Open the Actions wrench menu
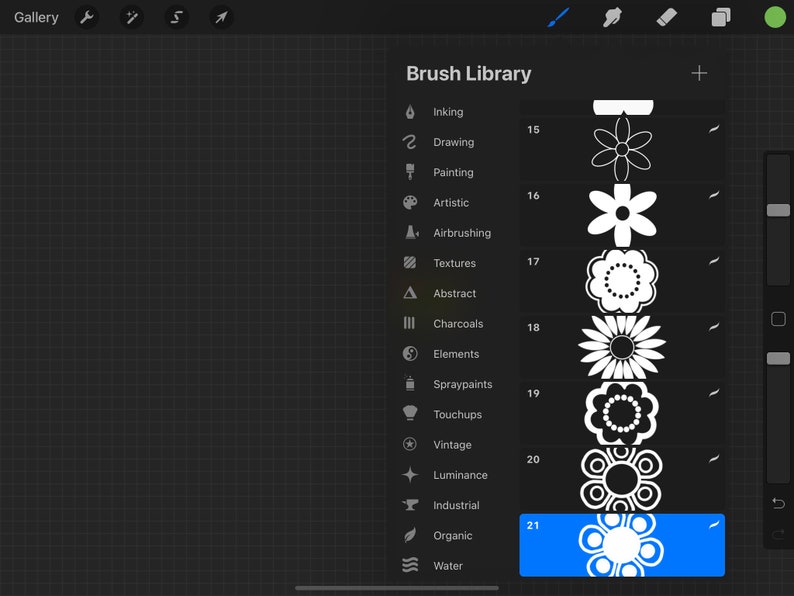 (x=87, y=18)
